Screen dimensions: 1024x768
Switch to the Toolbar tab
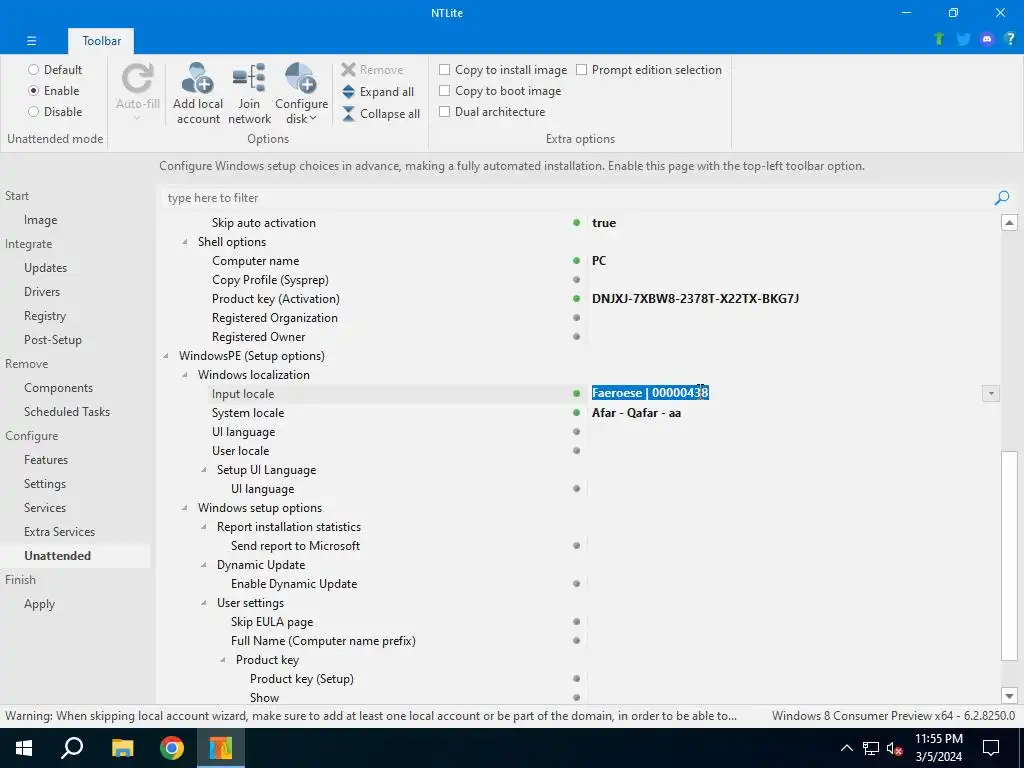pyautogui.click(x=101, y=40)
